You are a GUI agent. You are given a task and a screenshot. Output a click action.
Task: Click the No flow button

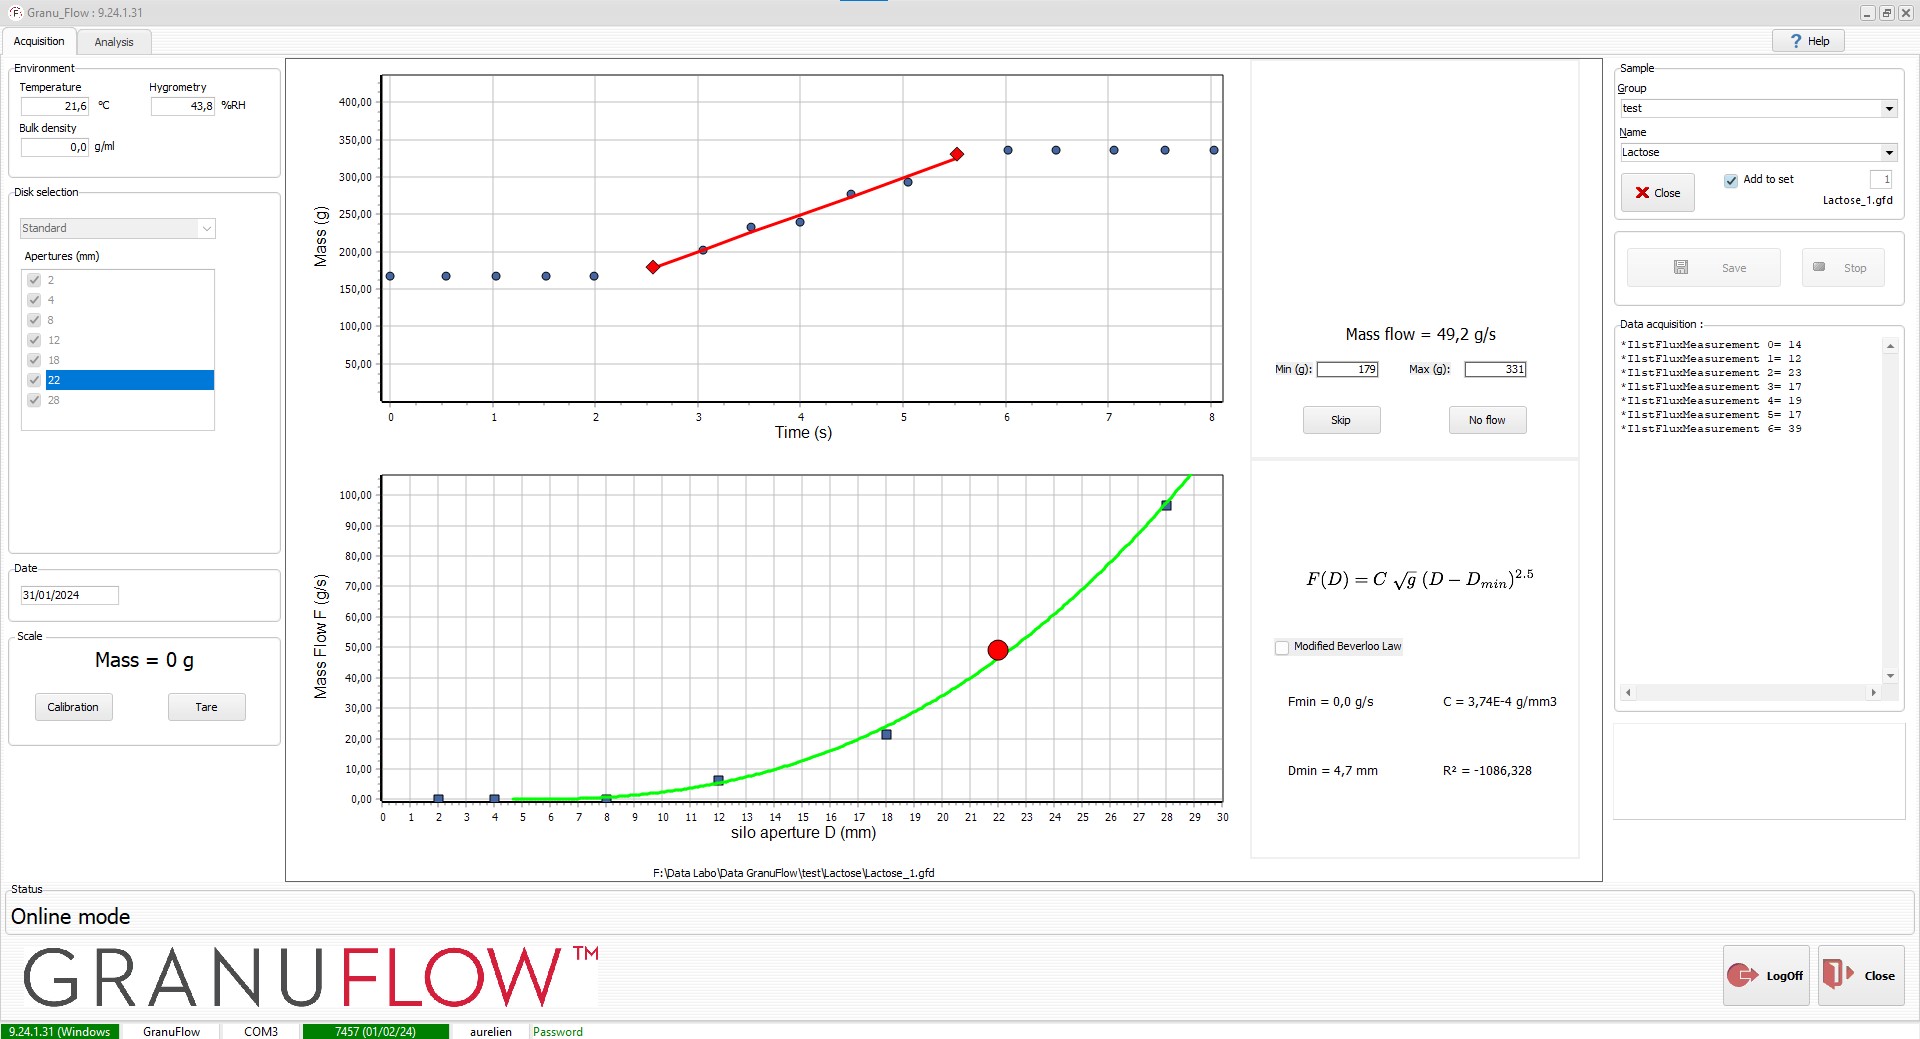(1487, 420)
